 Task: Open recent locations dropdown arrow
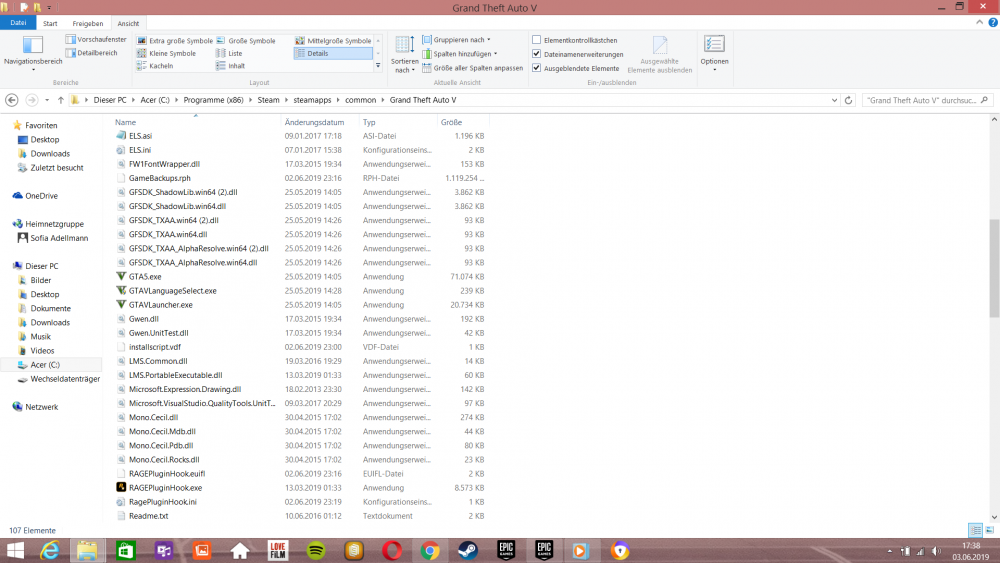coord(47,100)
